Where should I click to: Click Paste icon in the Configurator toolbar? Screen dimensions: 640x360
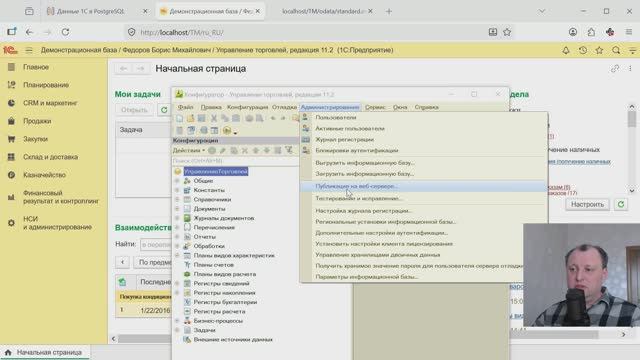tap(236, 118)
